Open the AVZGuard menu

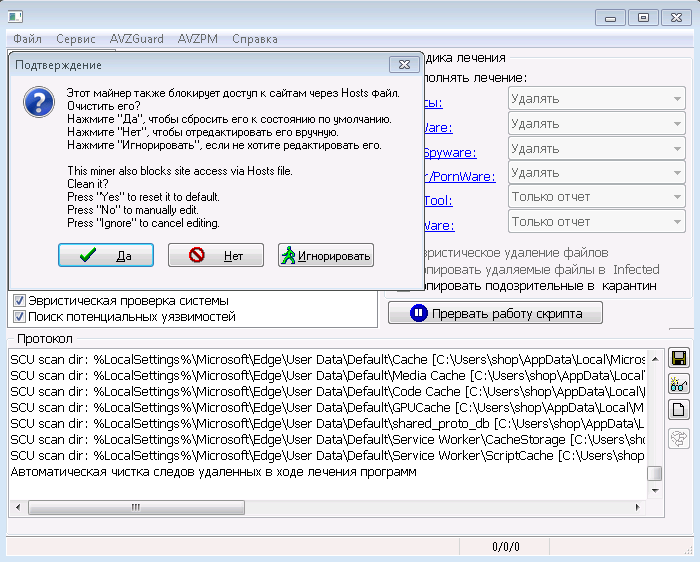click(x=137, y=39)
